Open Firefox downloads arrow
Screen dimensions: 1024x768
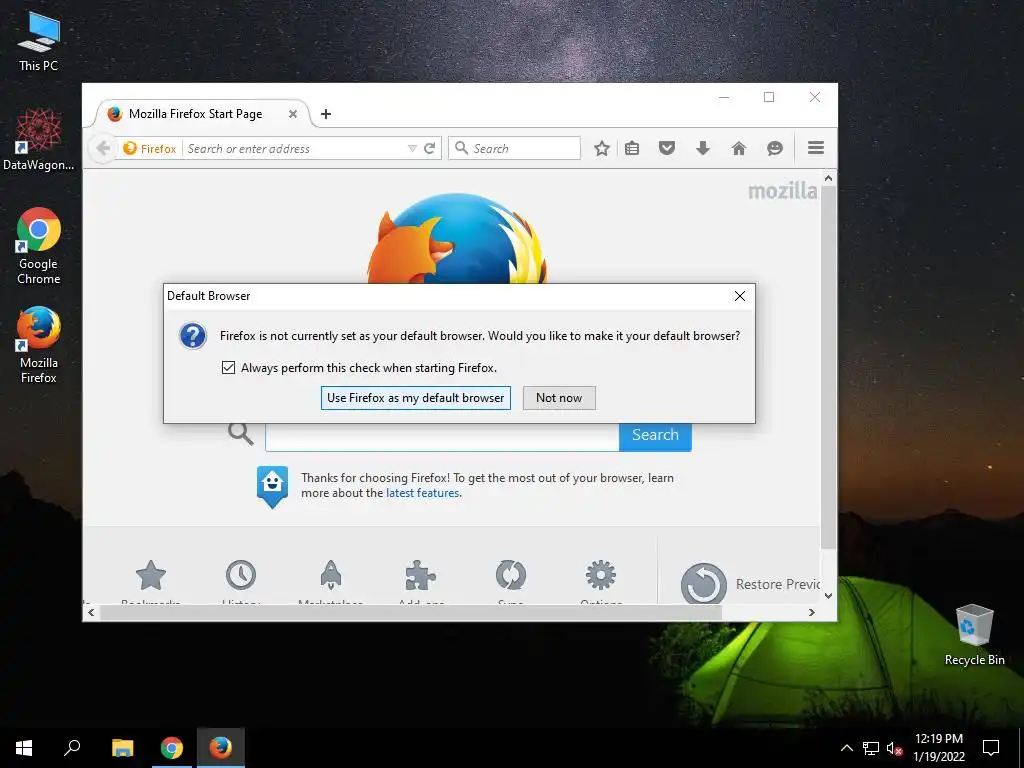tap(703, 148)
